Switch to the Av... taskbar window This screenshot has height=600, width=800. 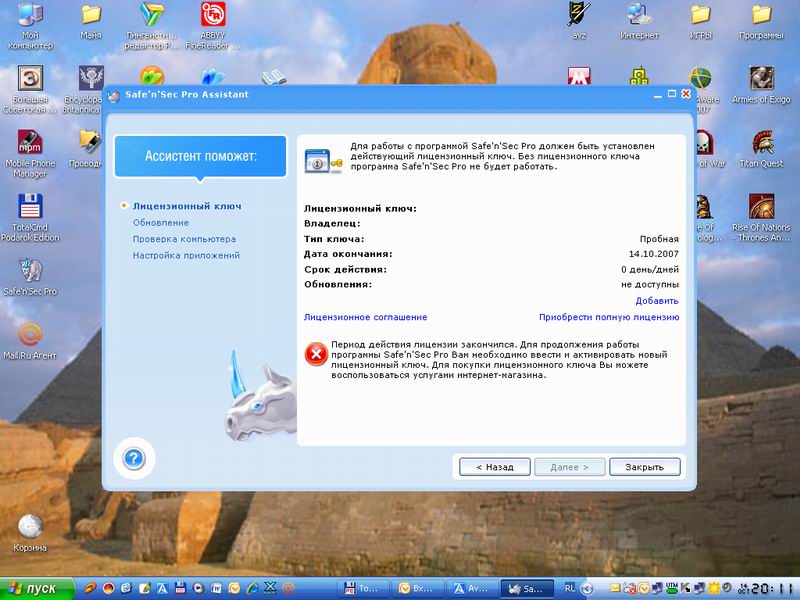pos(470,589)
